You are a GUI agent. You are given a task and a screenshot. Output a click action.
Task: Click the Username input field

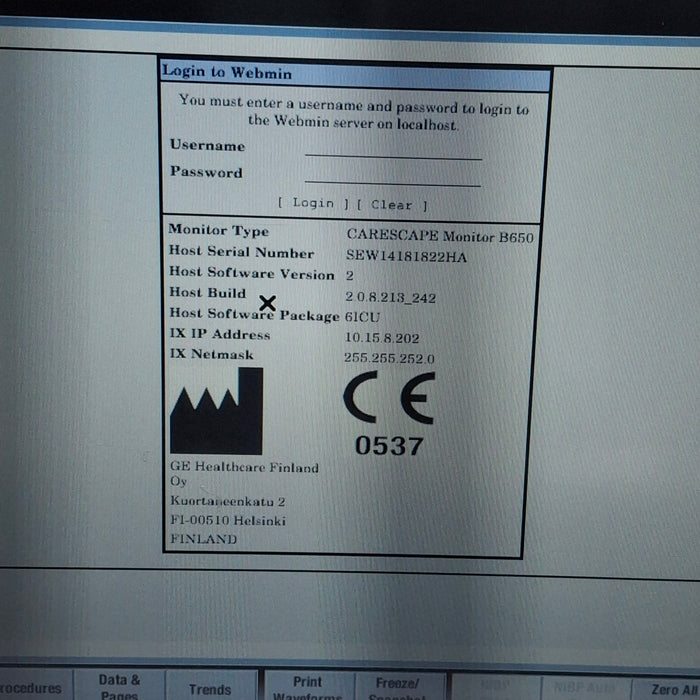(x=393, y=149)
